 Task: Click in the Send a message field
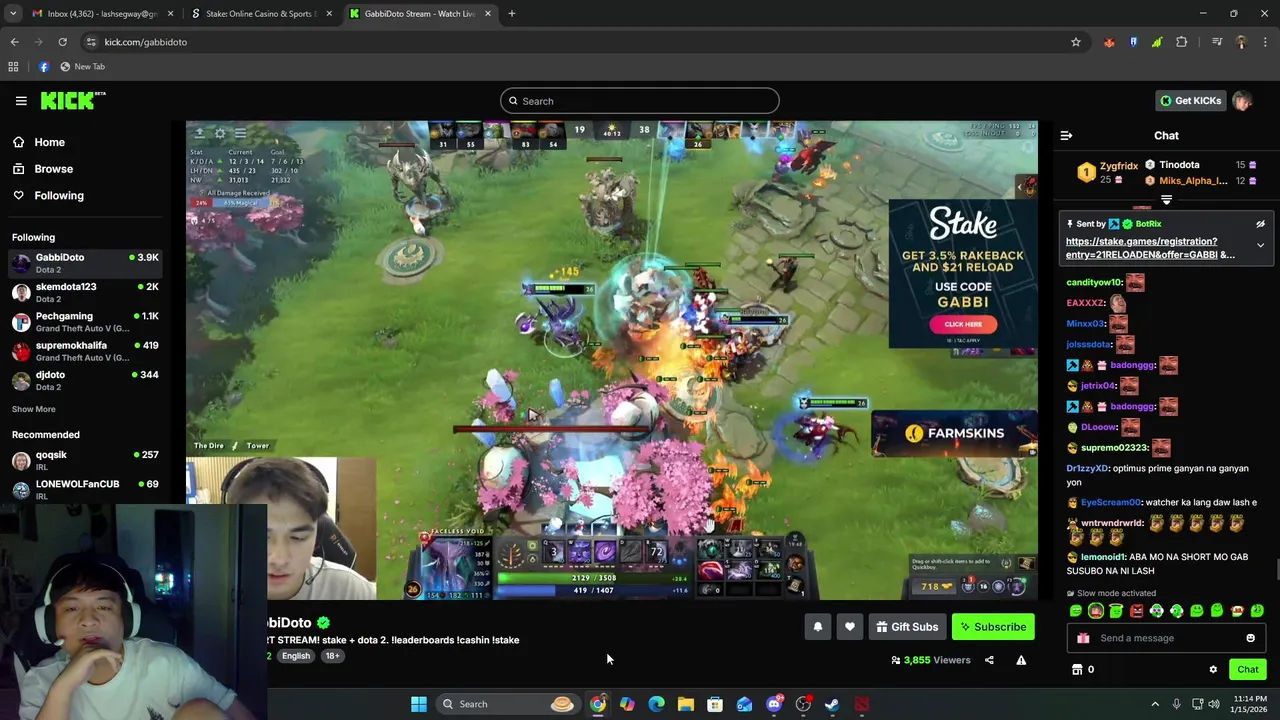tap(1166, 638)
